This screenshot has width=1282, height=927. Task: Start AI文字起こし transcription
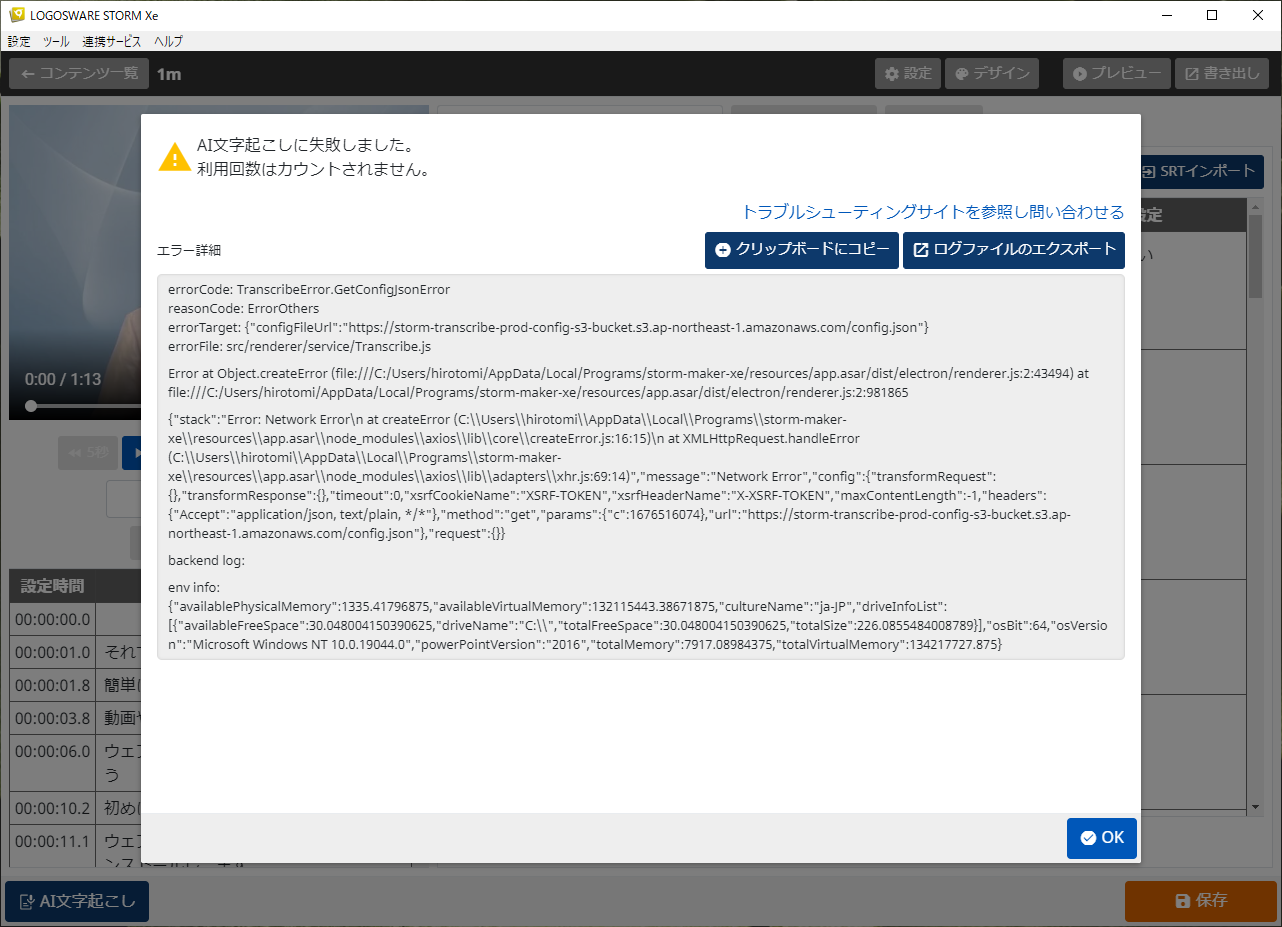77,901
